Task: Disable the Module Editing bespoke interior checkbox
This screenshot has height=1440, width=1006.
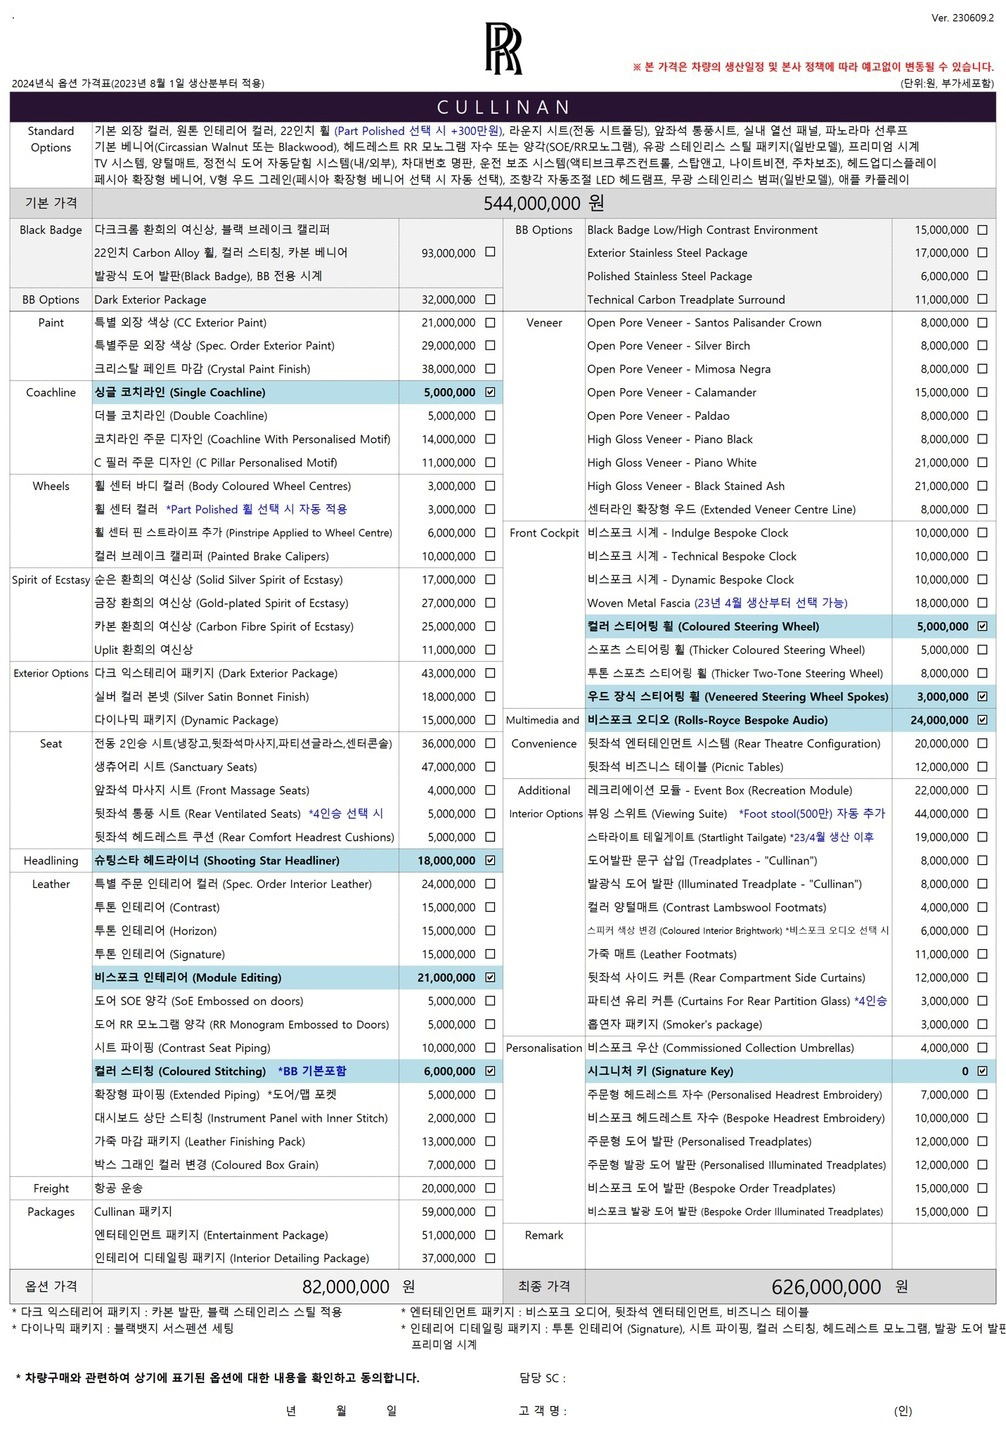Action: click(490, 978)
